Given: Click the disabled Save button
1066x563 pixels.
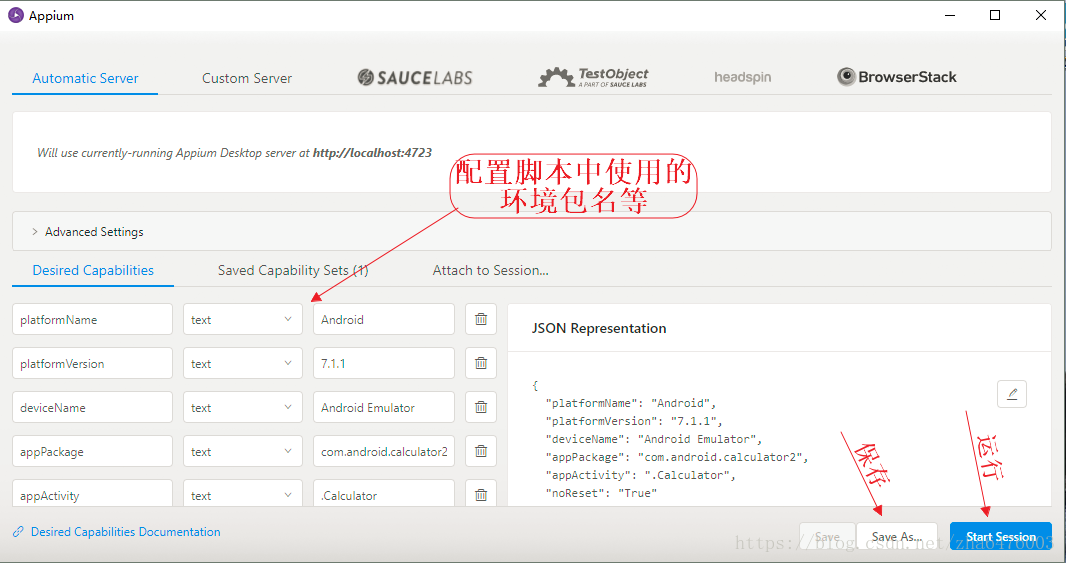Looking at the screenshot, I should coord(827,536).
